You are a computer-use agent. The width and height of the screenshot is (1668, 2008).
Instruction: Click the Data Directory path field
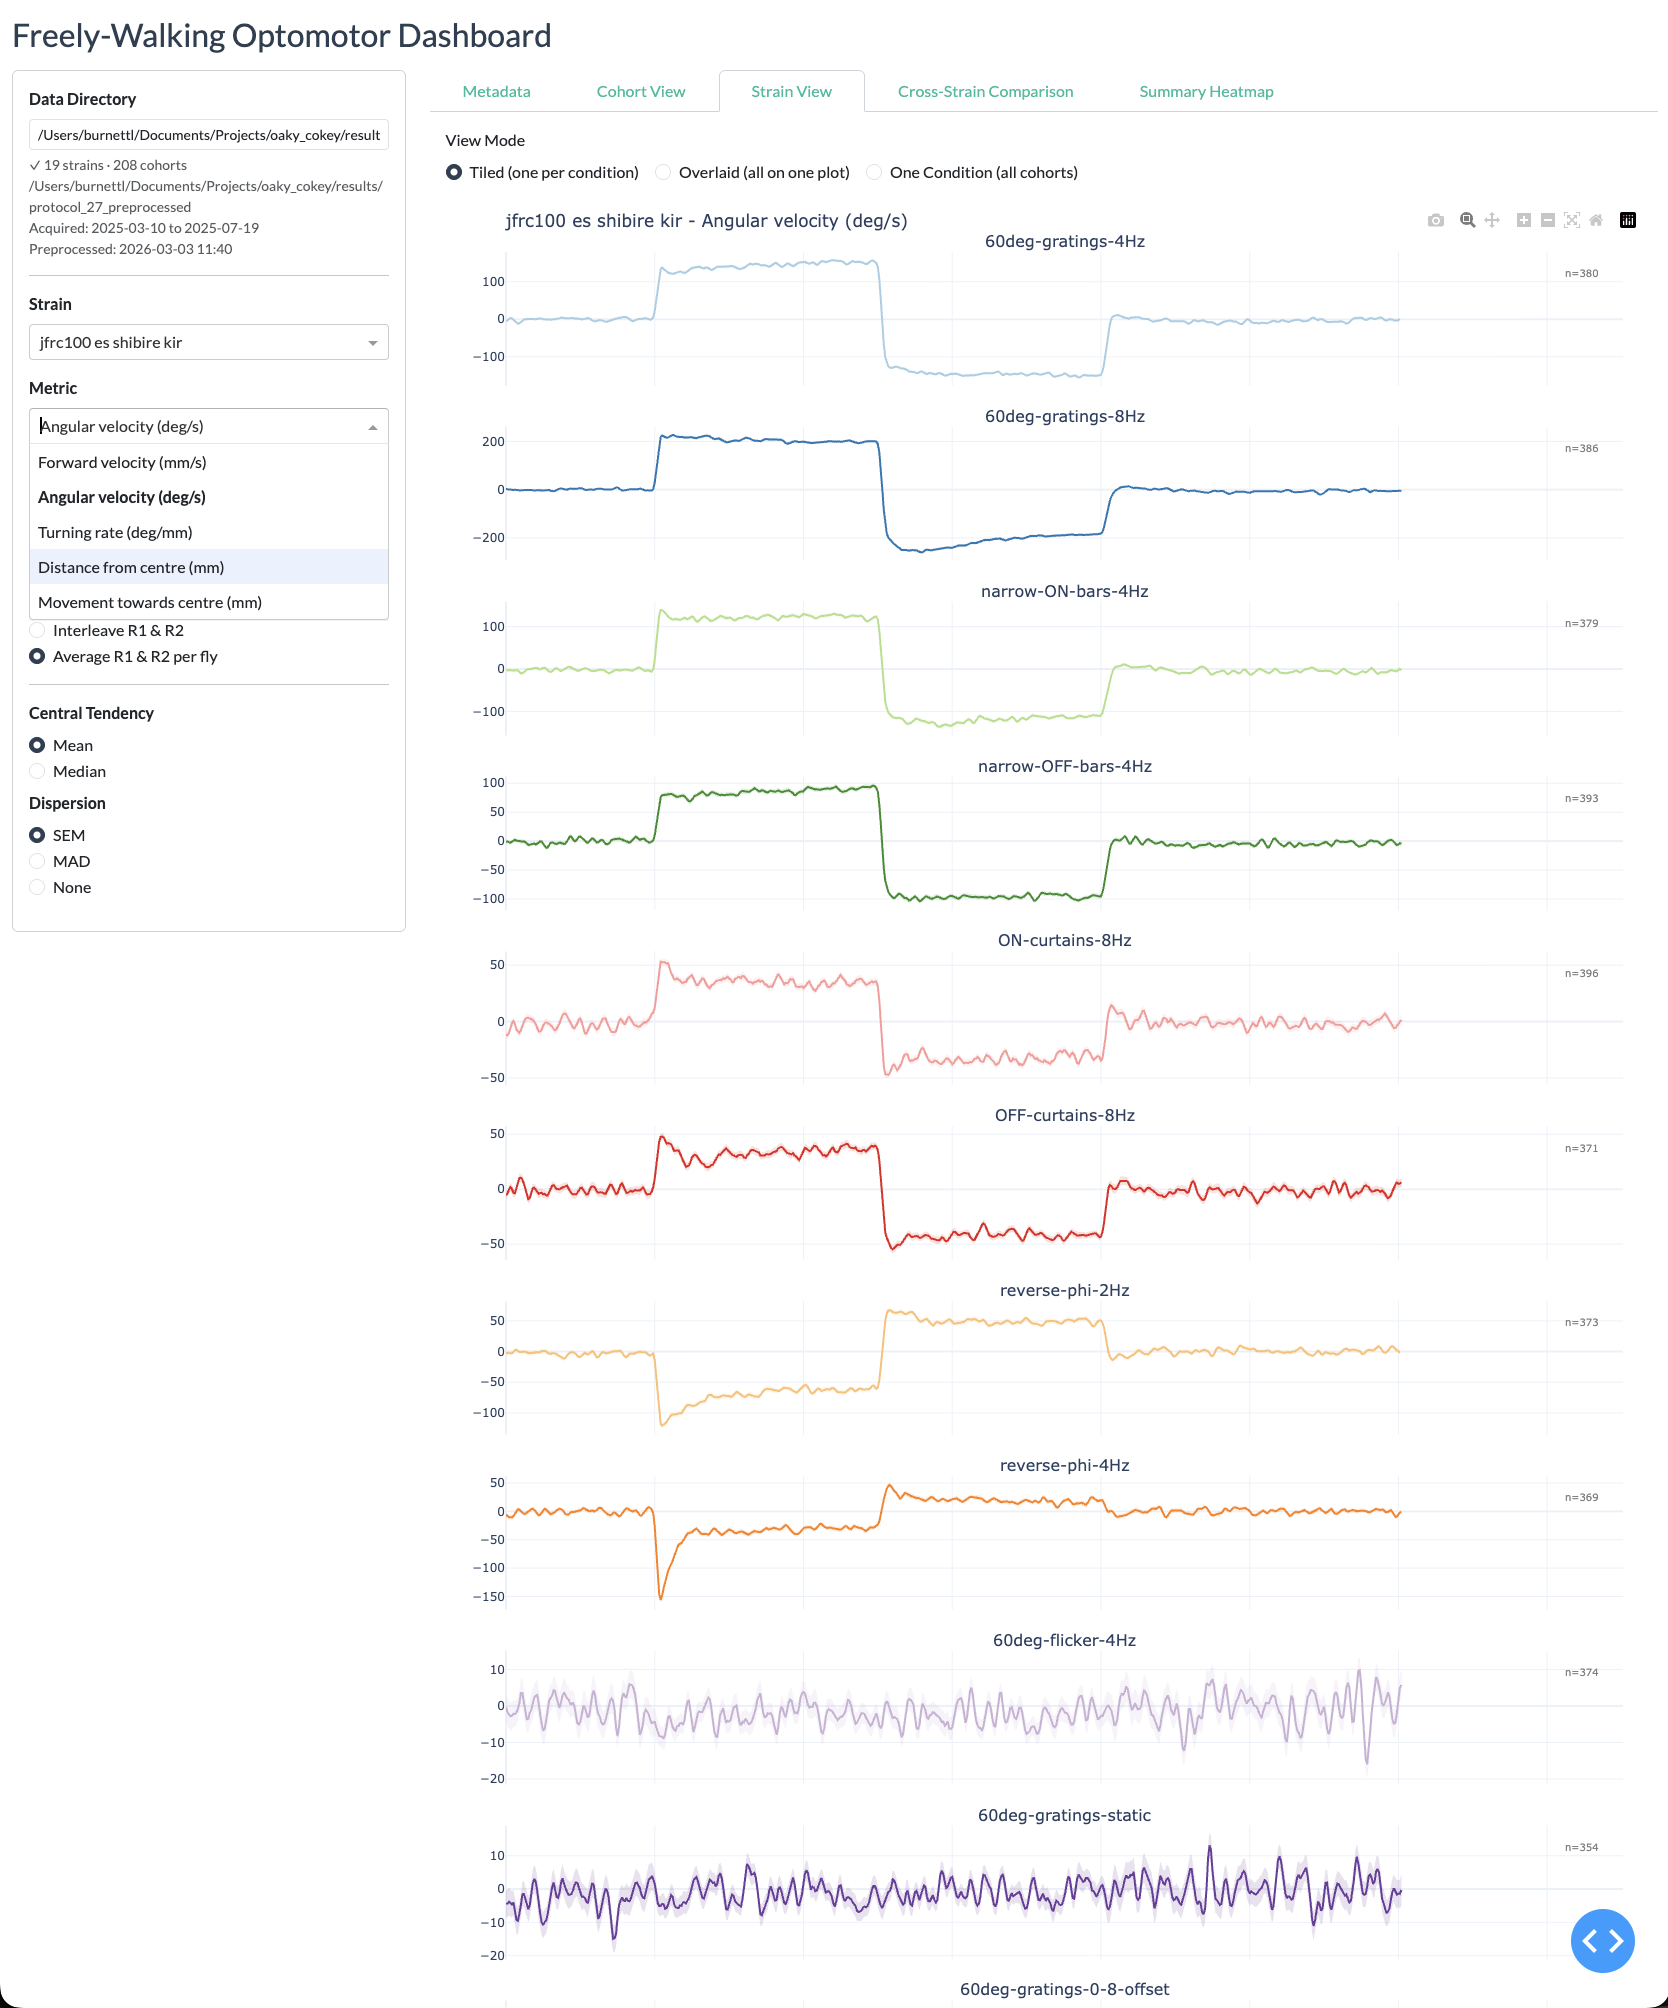208,135
